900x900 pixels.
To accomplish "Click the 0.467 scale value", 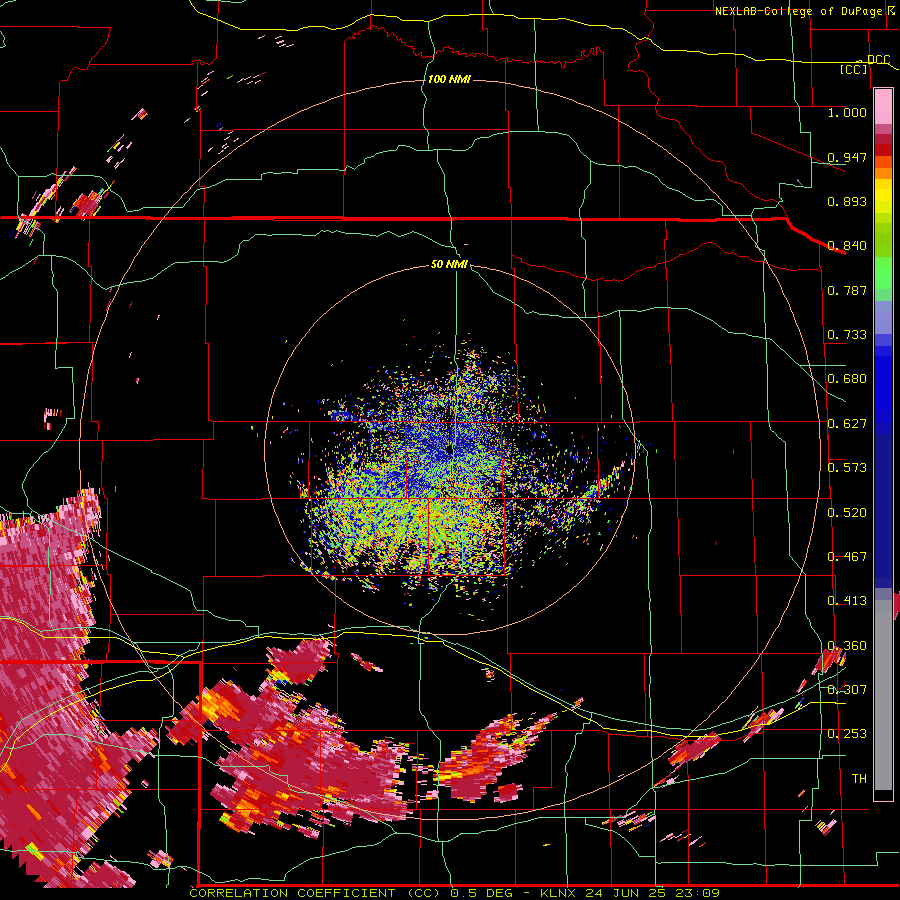I will [847, 557].
